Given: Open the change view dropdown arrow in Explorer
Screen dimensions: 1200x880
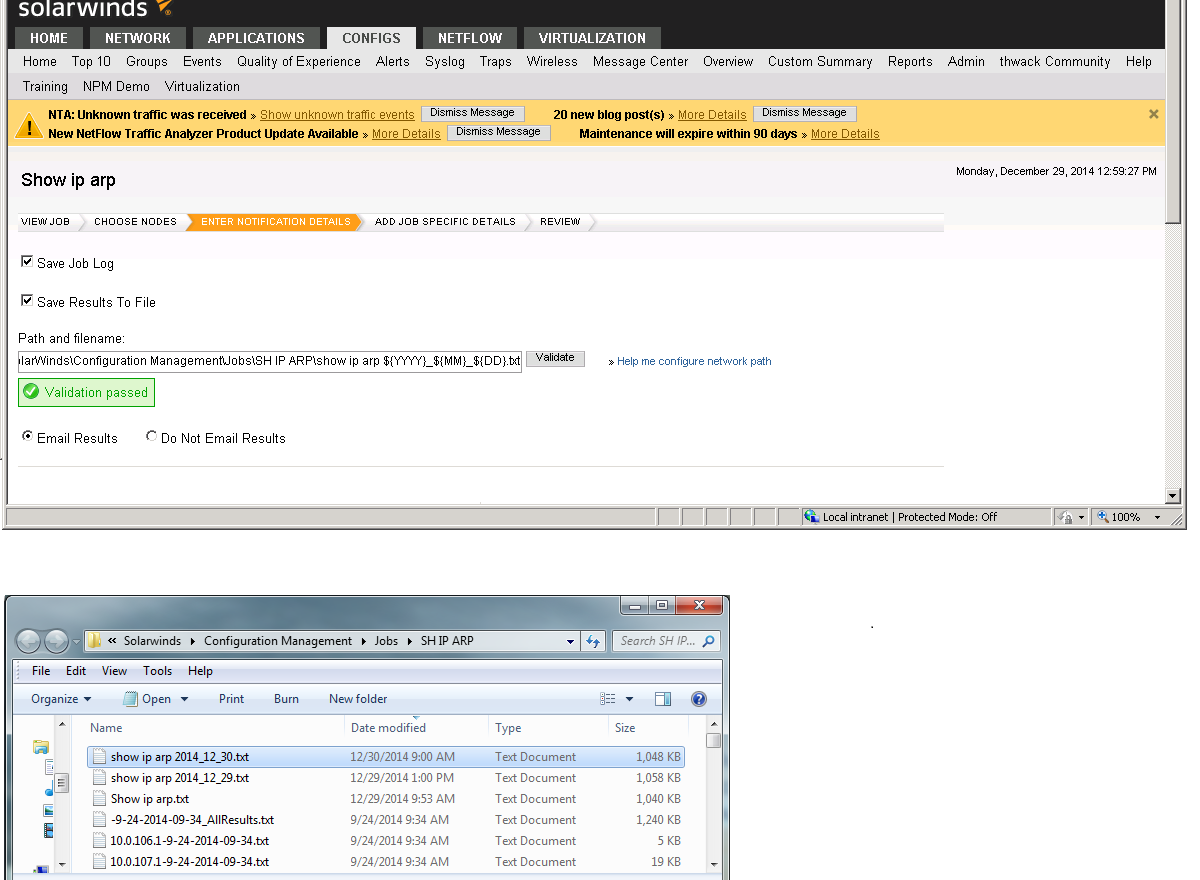Looking at the screenshot, I should [629, 699].
